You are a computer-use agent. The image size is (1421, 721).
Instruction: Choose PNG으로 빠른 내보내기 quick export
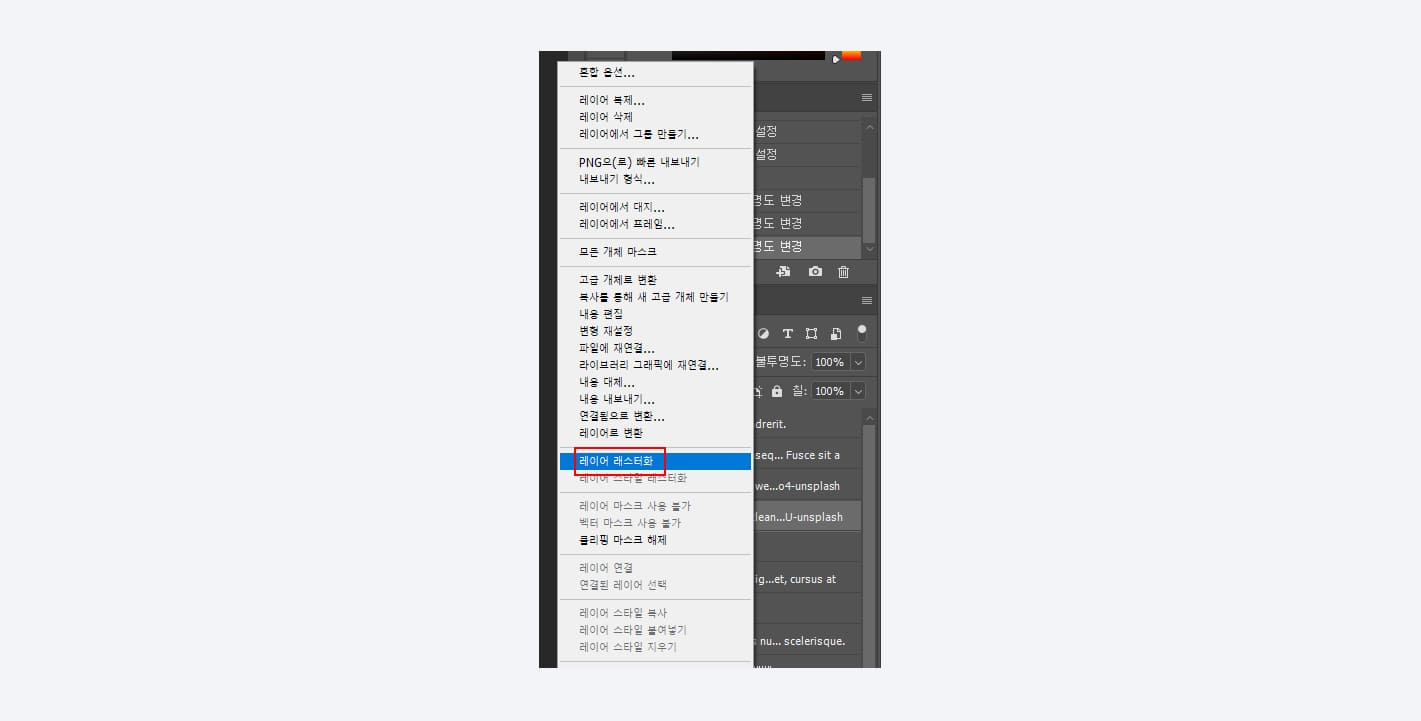(x=640, y=160)
